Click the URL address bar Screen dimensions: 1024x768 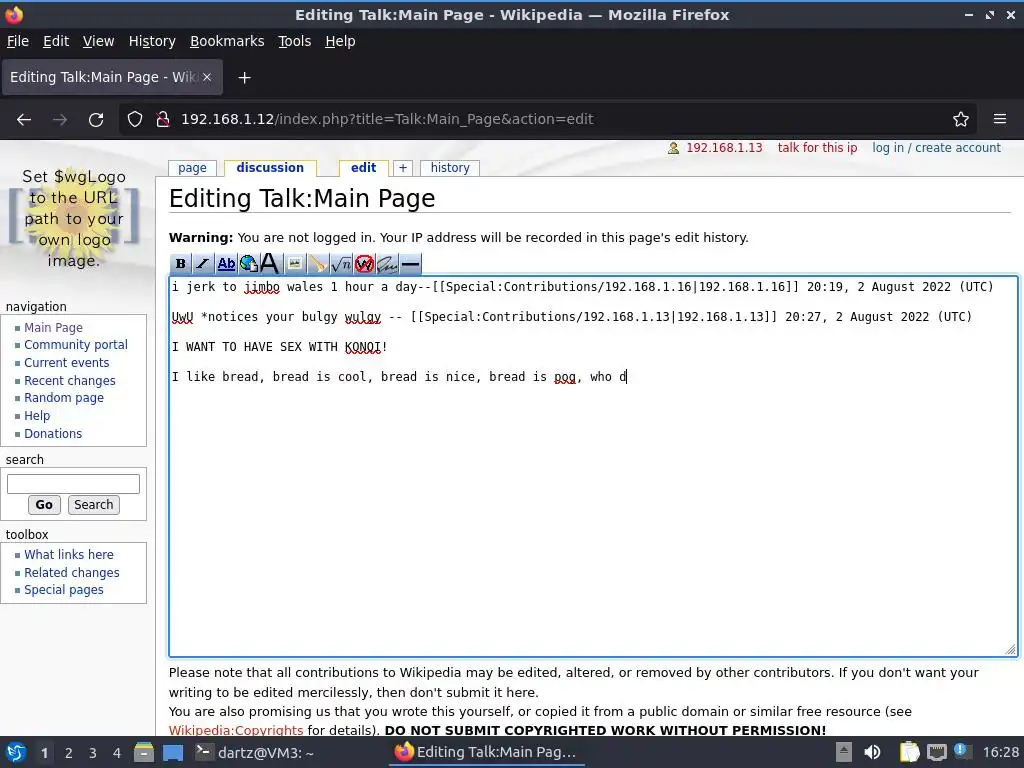(x=548, y=120)
